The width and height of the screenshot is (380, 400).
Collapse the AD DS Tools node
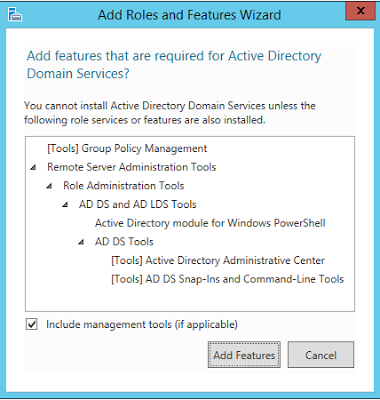point(81,242)
